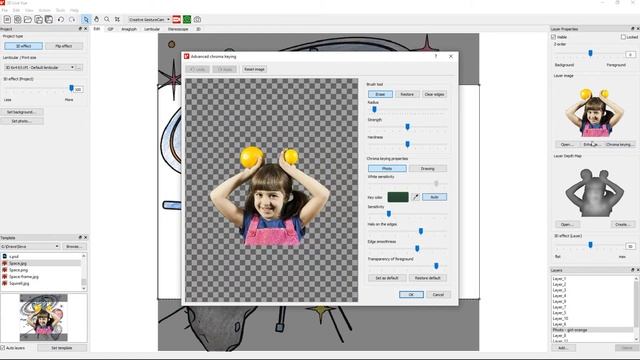Image resolution: width=640 pixels, height=360 pixels.
Task: Toggle the Locked checkbox
Action: point(623,37)
